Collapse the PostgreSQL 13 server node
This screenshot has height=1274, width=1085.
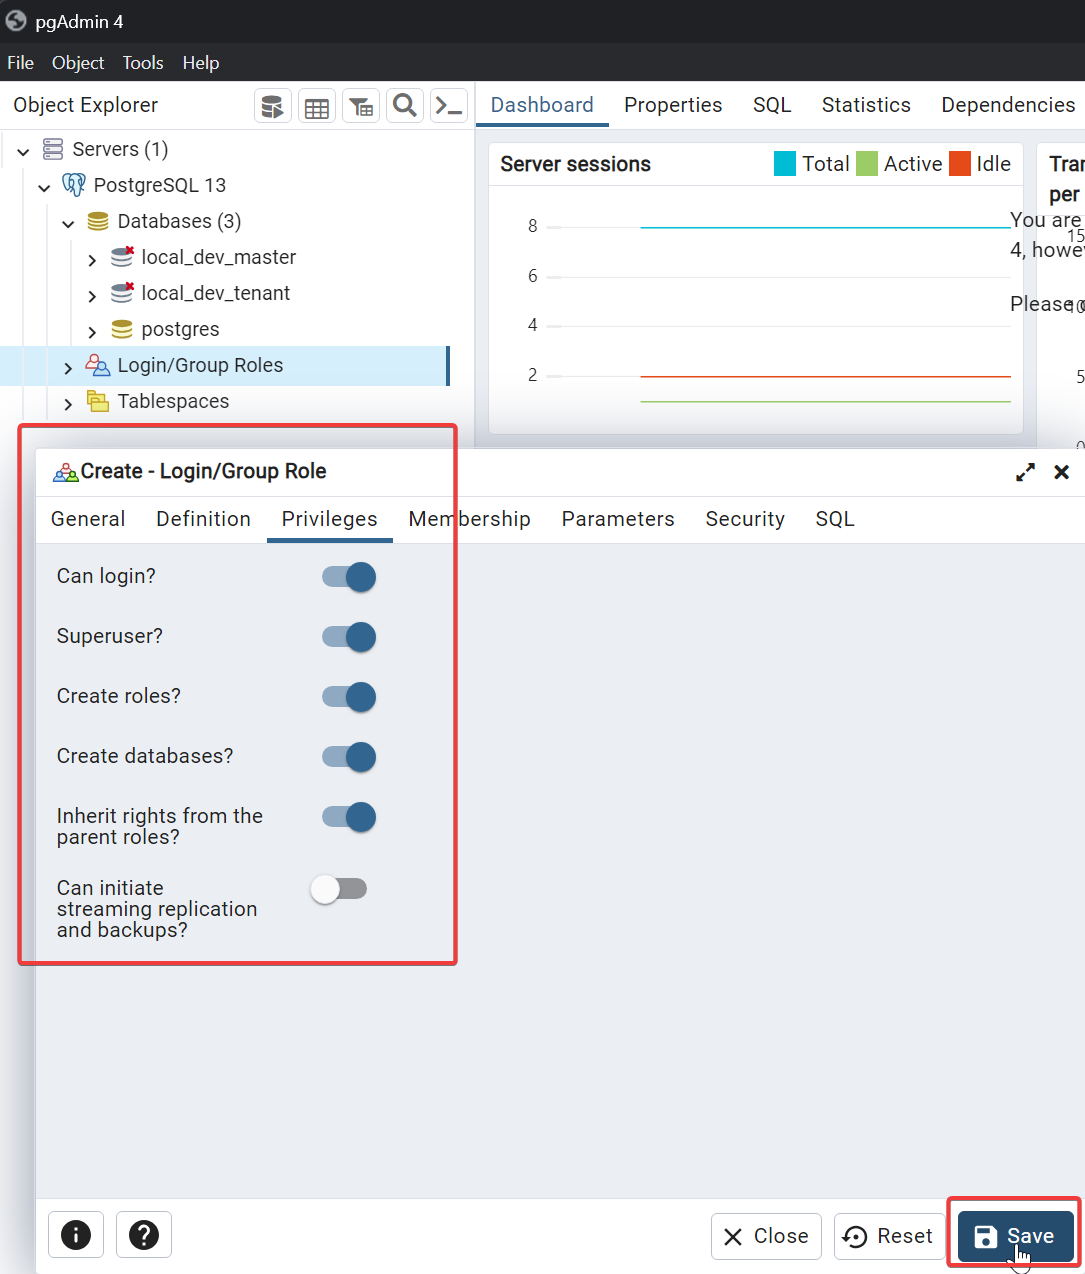44,187
